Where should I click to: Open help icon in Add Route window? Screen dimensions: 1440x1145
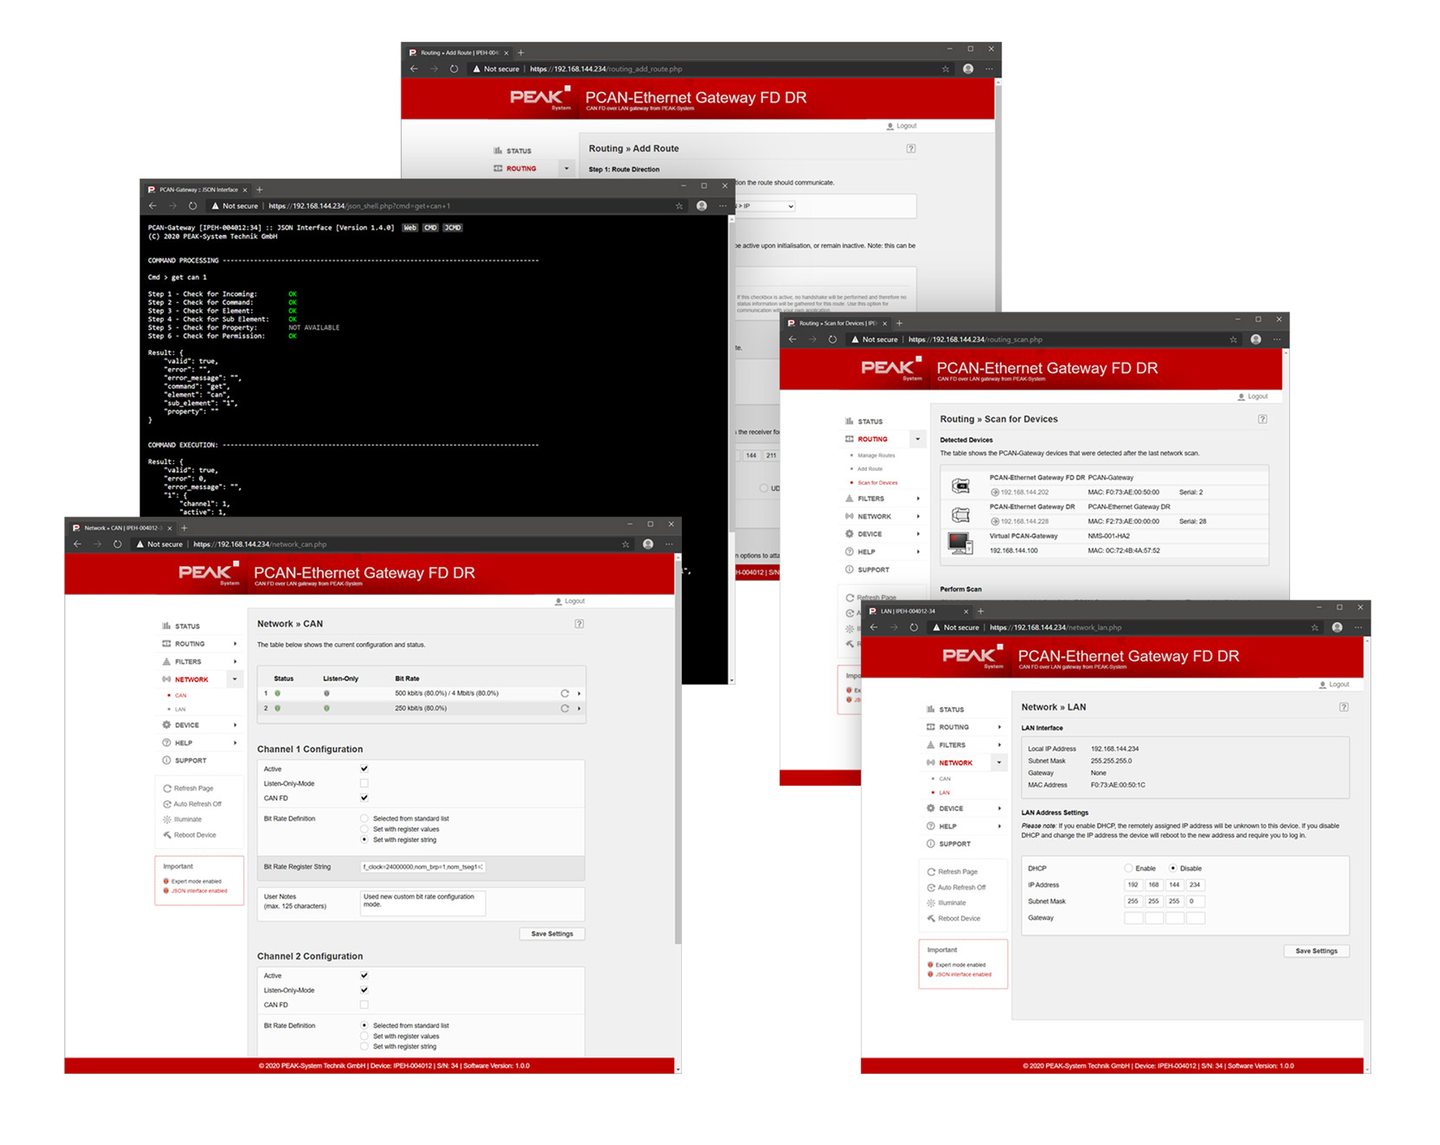coord(911,148)
